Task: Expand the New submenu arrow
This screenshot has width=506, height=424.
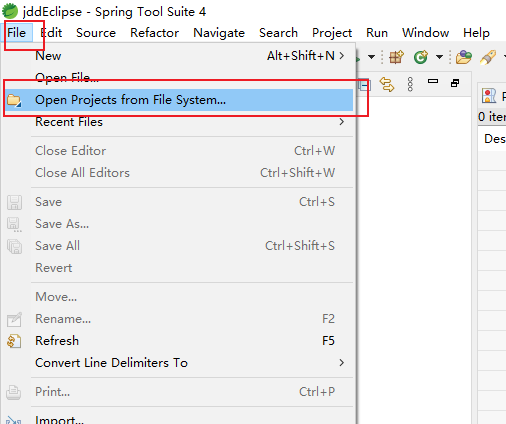Action: [x=342, y=55]
